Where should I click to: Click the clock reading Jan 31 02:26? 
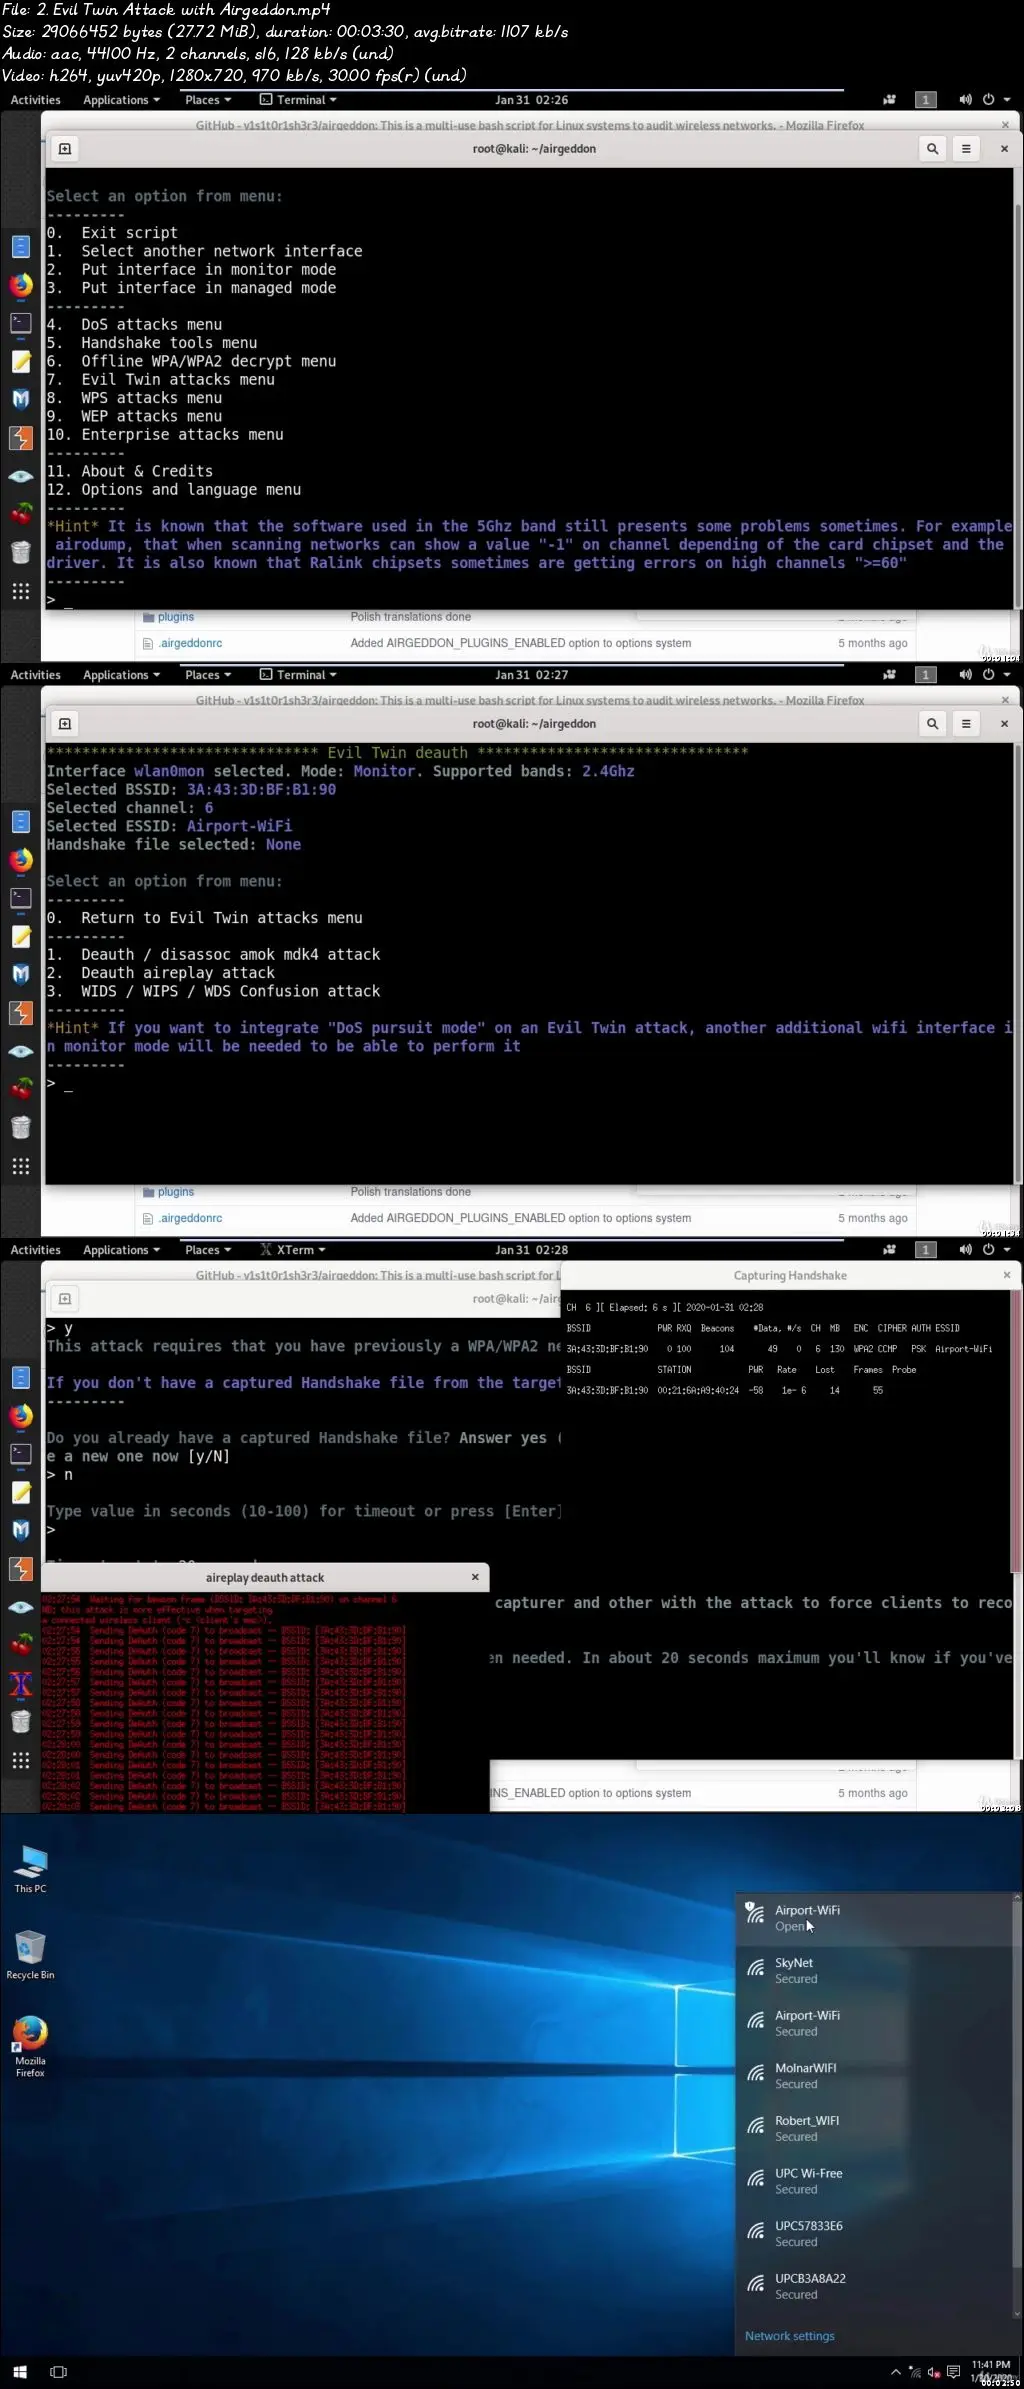click(x=531, y=100)
